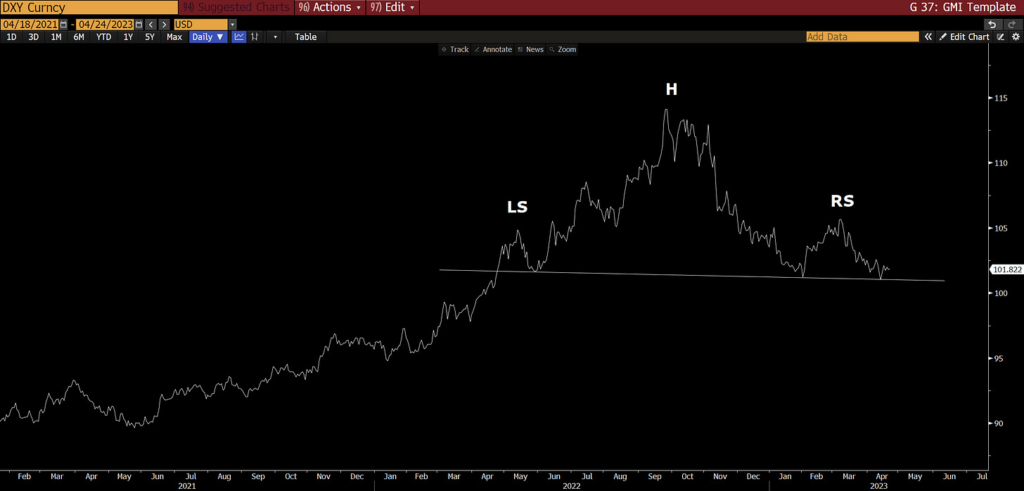
Task: Switch to the candlestick chart icon
Action: [x=256, y=37]
